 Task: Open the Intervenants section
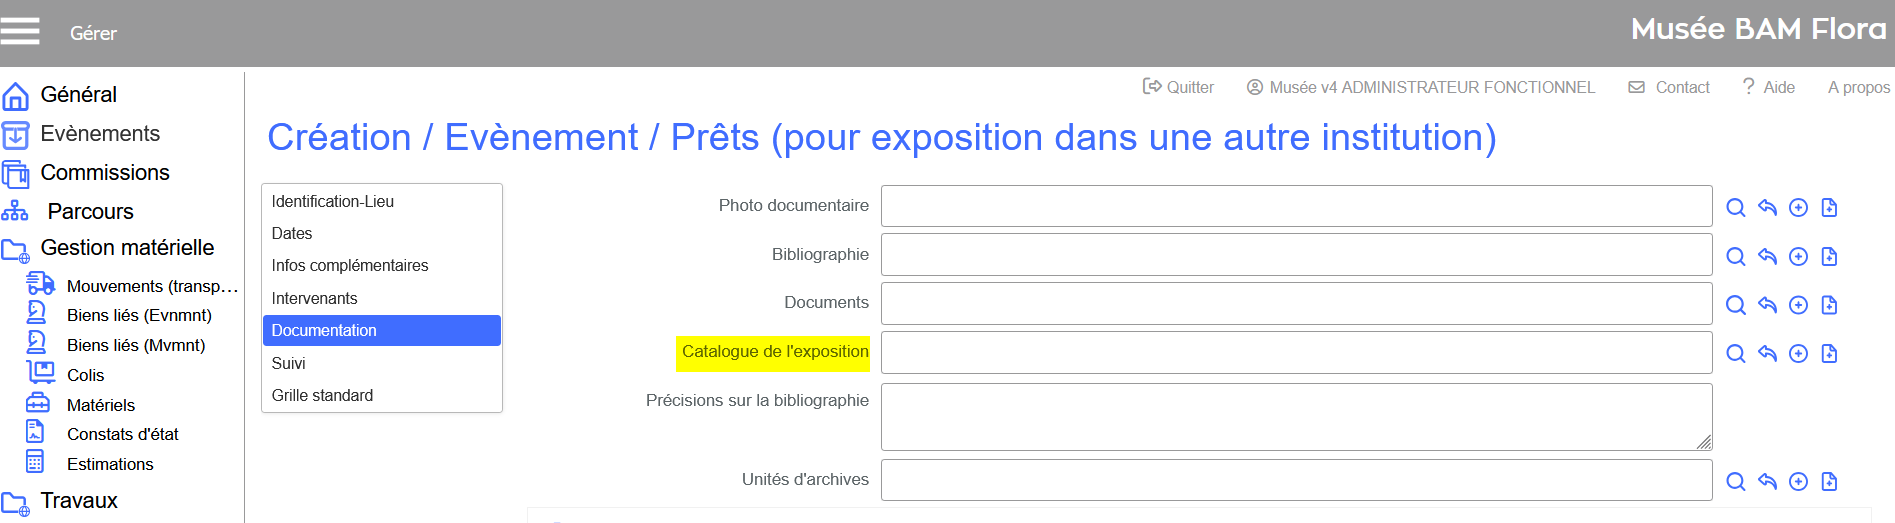click(x=314, y=299)
